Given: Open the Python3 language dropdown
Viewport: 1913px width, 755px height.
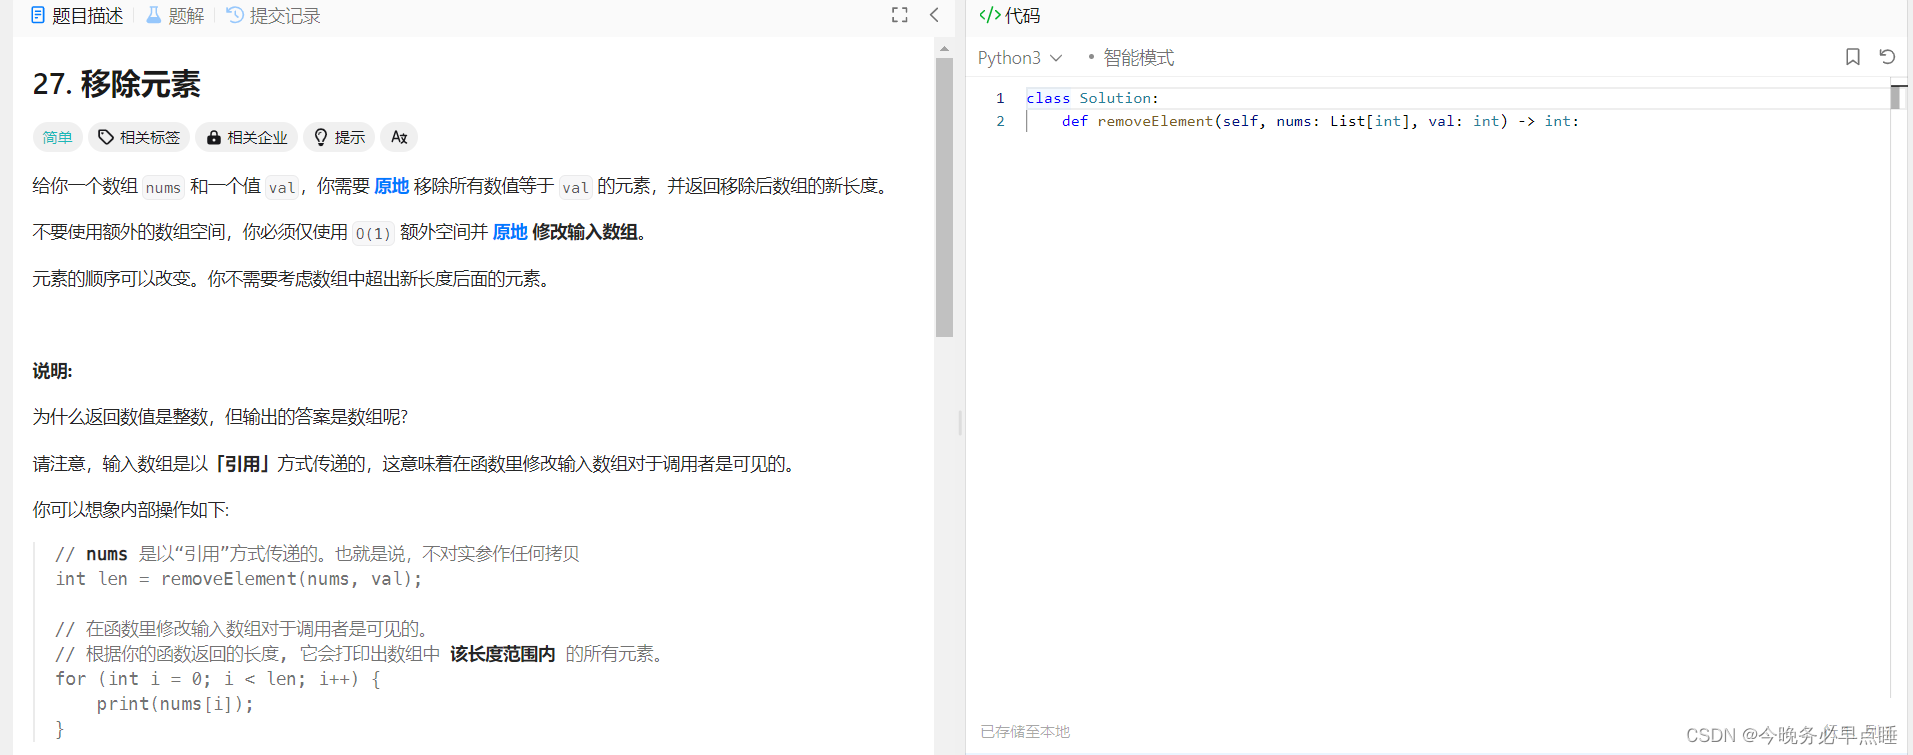Looking at the screenshot, I should 1020,58.
